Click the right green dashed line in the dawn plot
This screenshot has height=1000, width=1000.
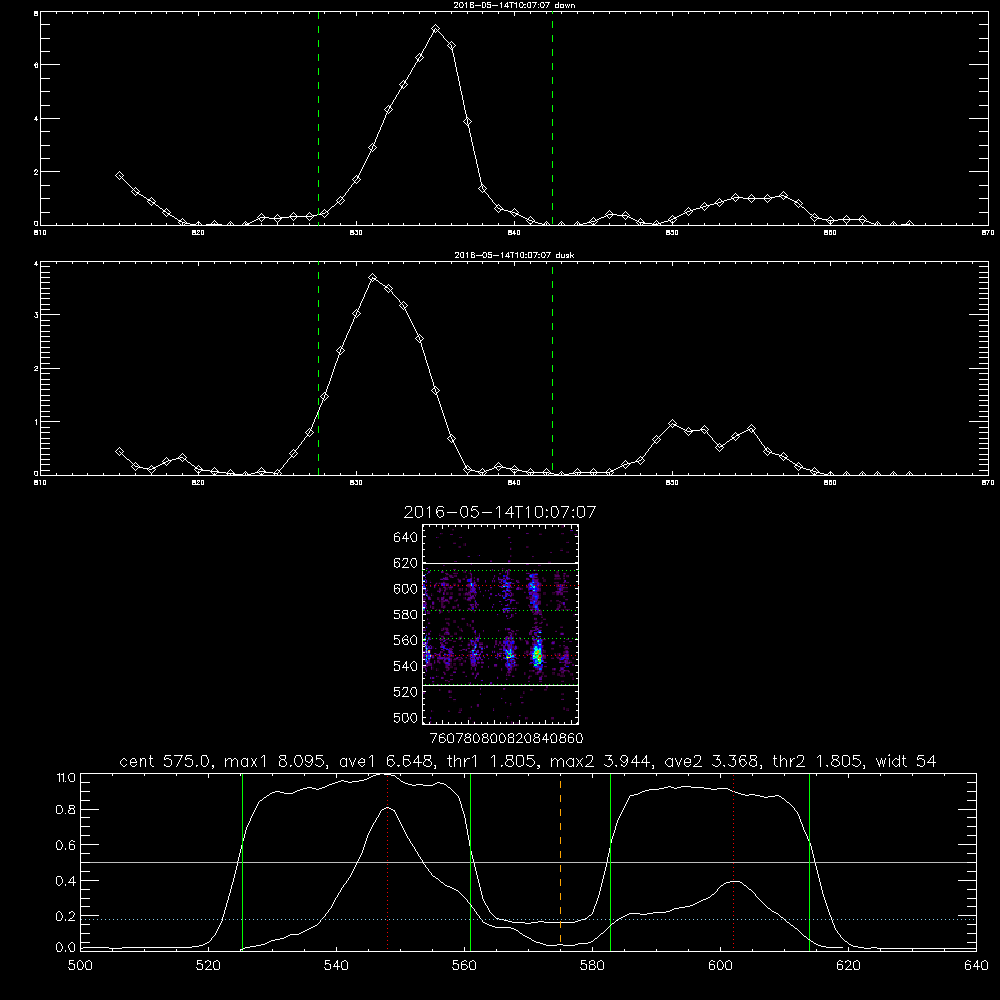552,119
